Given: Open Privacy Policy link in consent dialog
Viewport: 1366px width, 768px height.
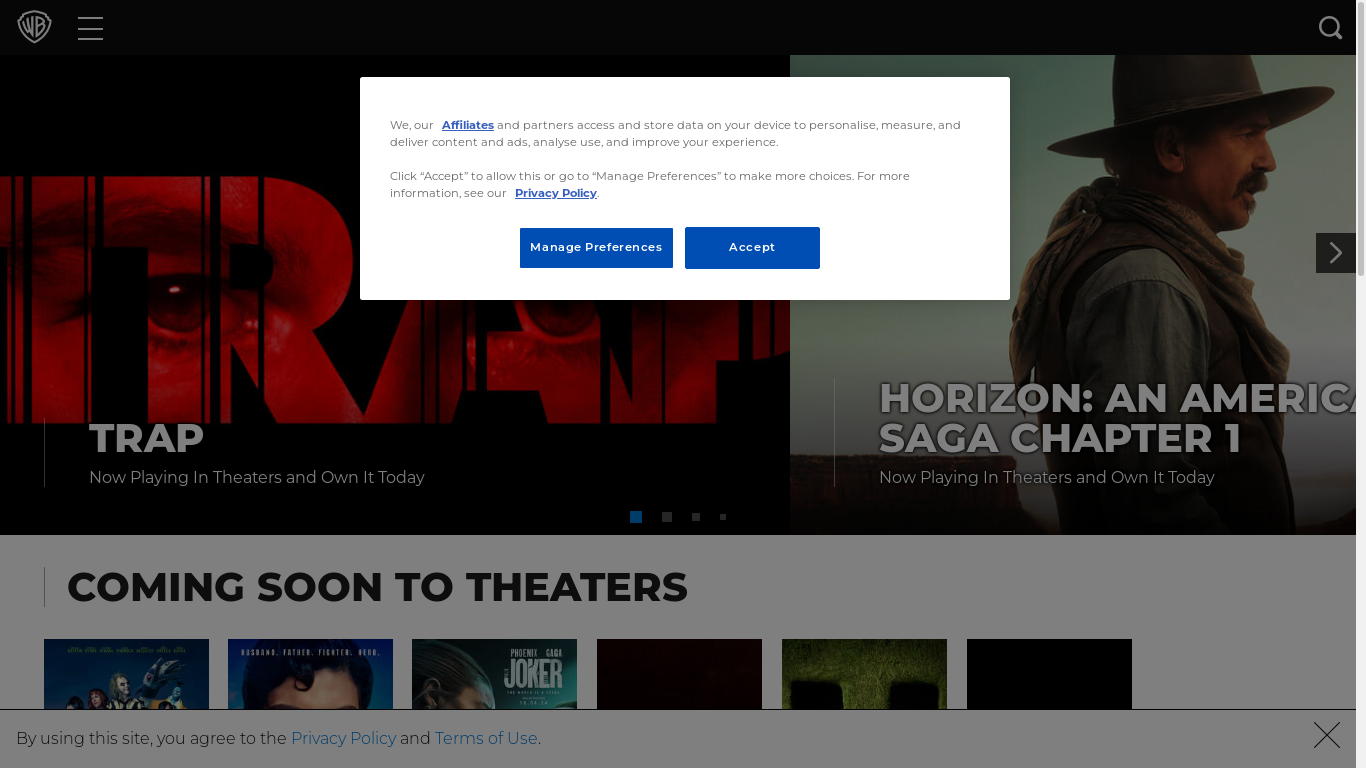Looking at the screenshot, I should pyautogui.click(x=556, y=193).
